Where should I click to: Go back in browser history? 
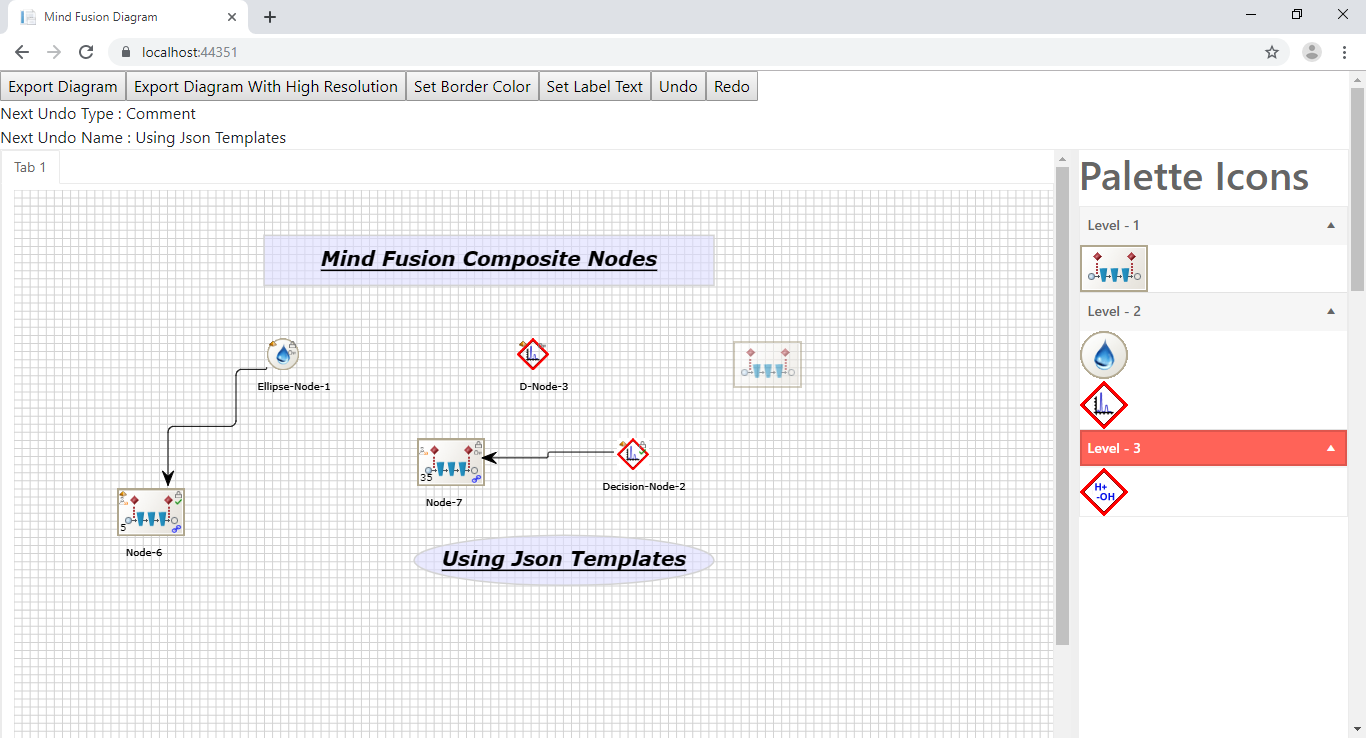pyautogui.click(x=22, y=52)
